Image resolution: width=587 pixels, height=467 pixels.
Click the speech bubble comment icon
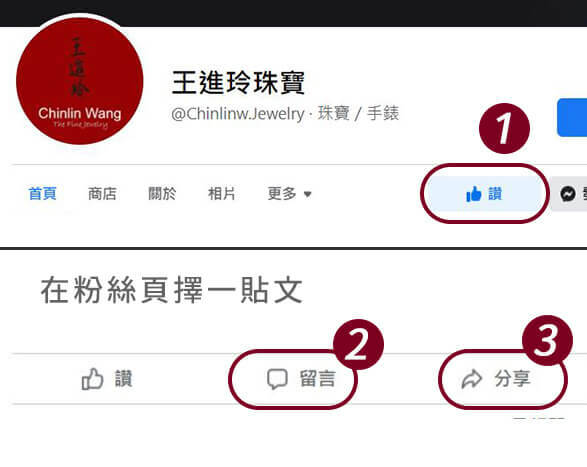277,379
